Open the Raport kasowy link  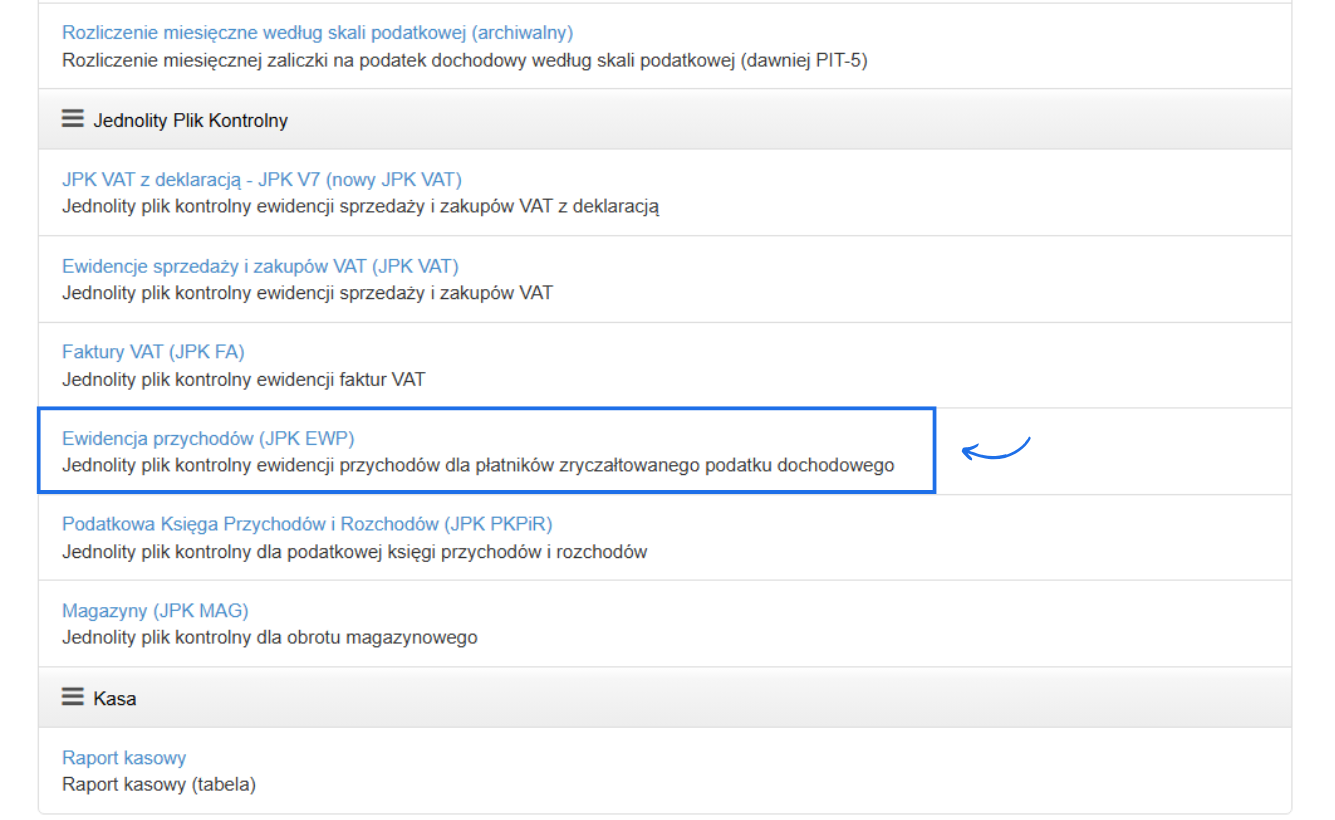click(124, 757)
